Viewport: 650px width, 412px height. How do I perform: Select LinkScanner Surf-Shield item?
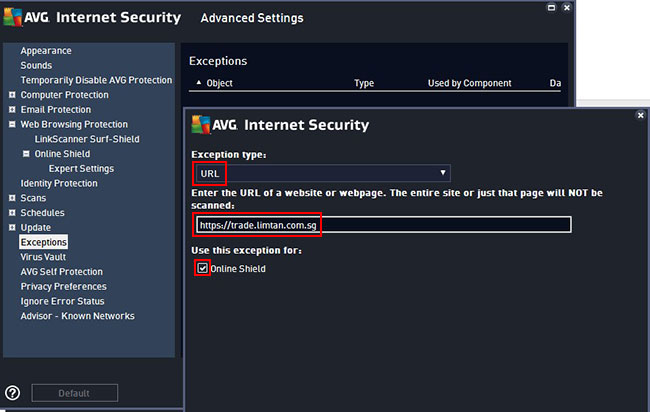[x=87, y=139]
